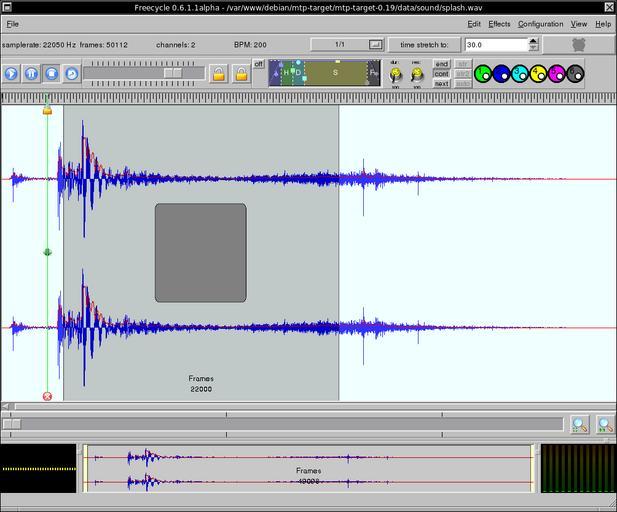Toggle the envelope 'off' button

259,64
